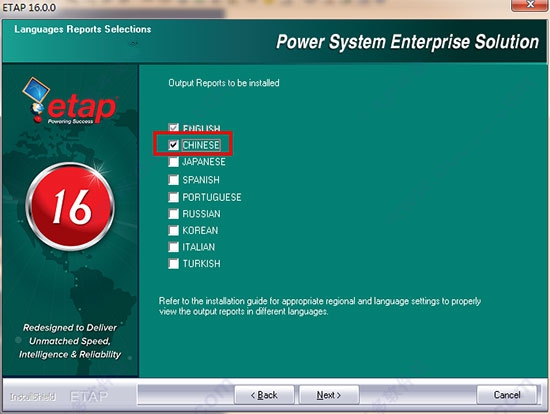Select the PORTUGUESE reports checkbox
550x414 pixels.
[x=173, y=197]
